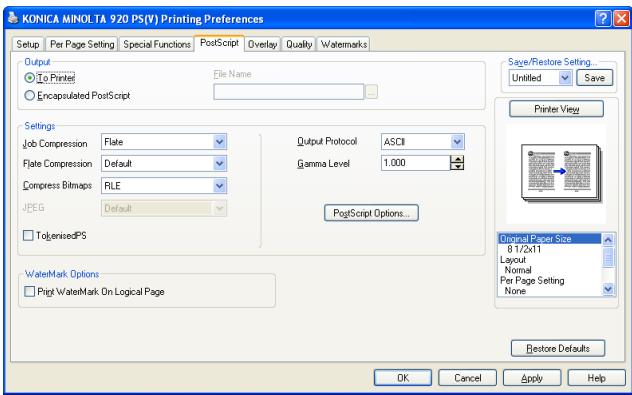Click the title bar help question mark
The width and height of the screenshot is (632, 395).
[x=603, y=19]
